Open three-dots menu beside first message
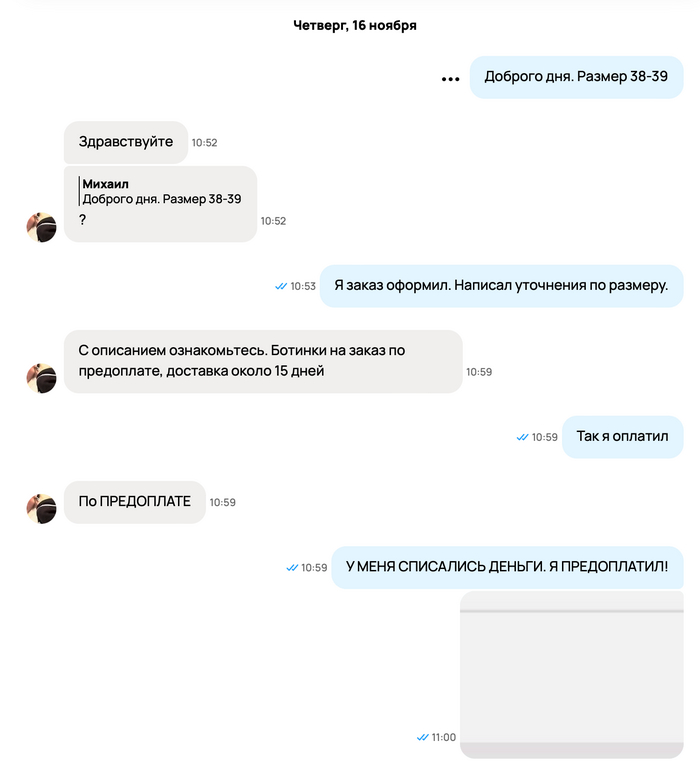 point(450,78)
